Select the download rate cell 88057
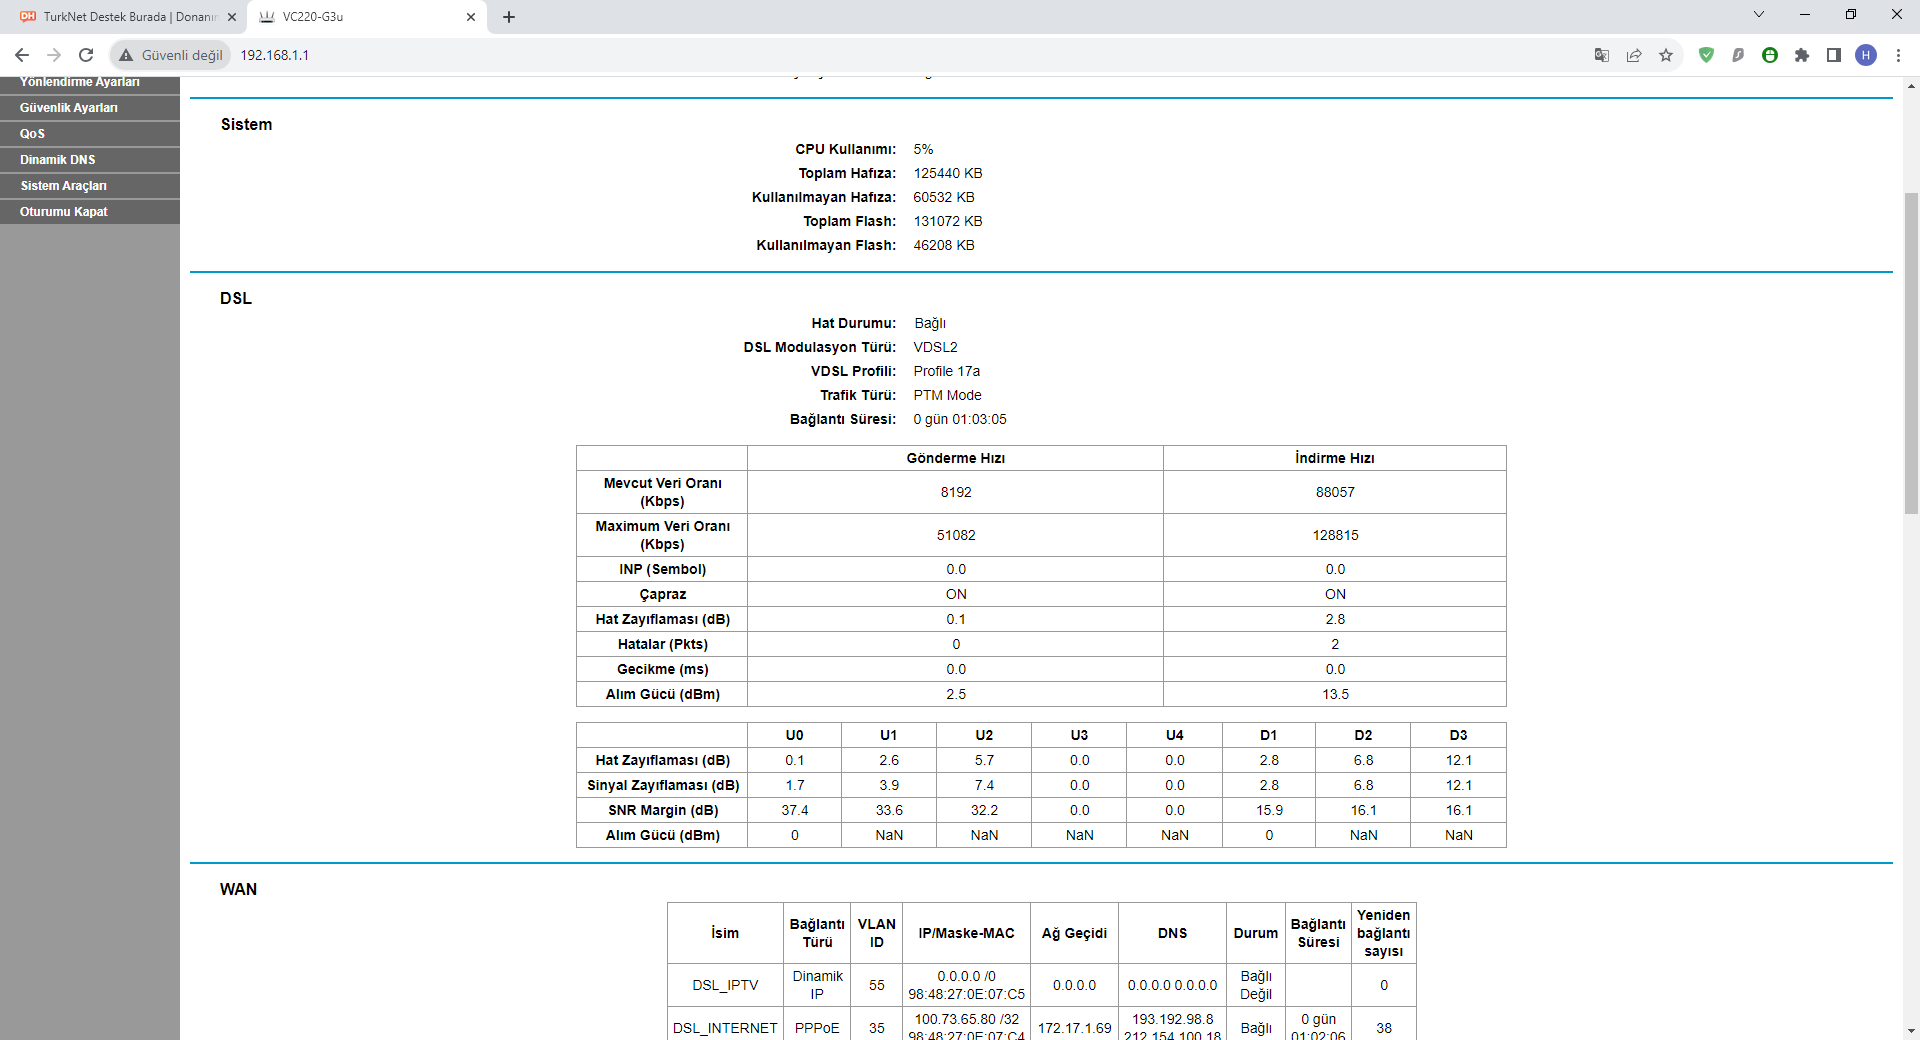 coord(1335,492)
